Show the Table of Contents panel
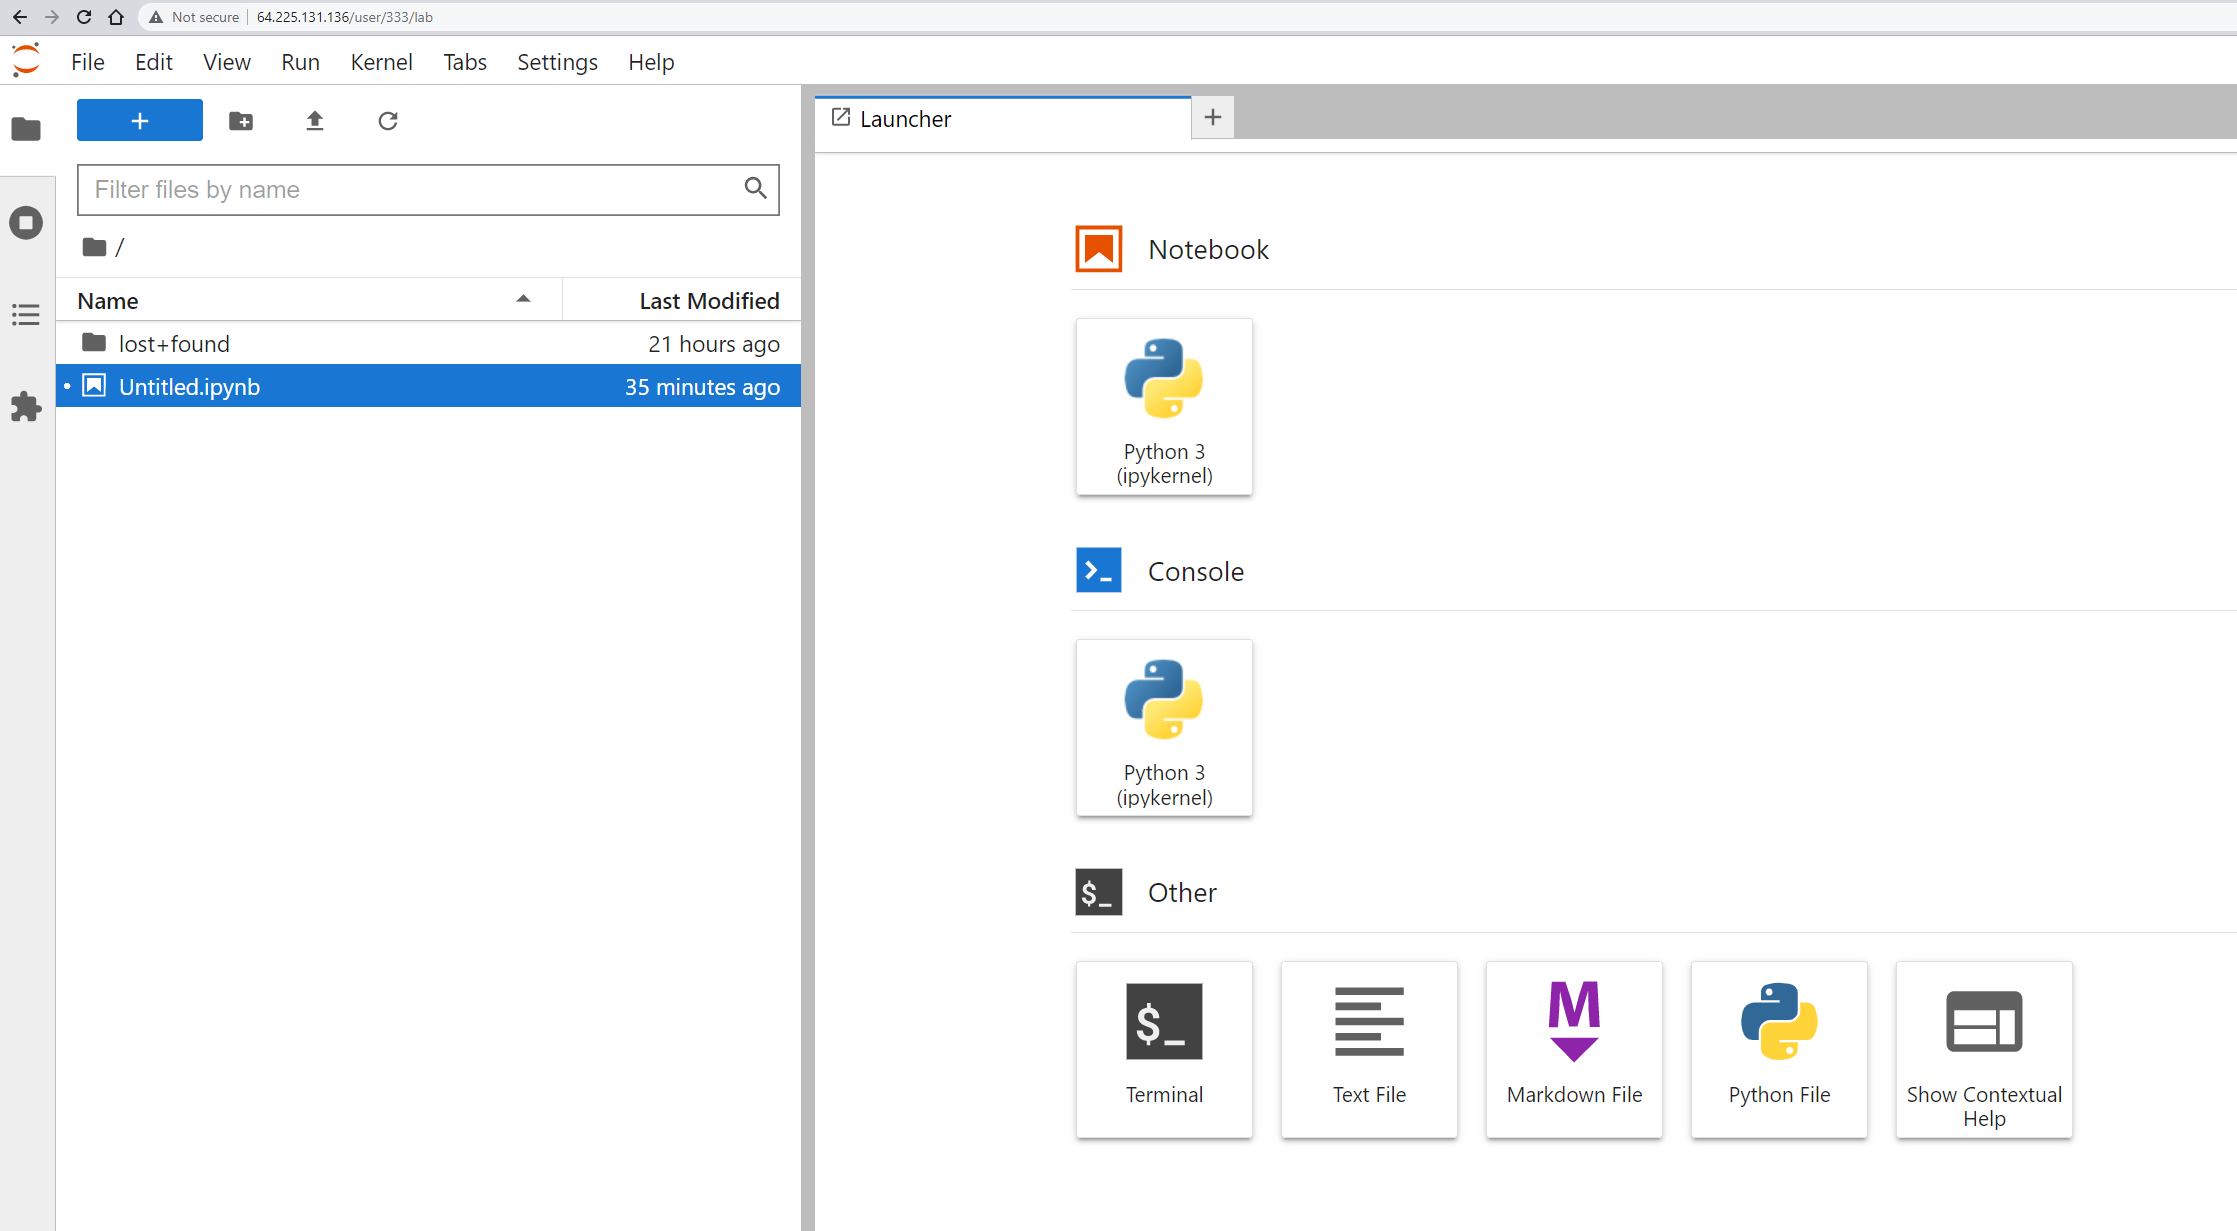Viewport: 2237px width, 1231px height. click(x=26, y=315)
